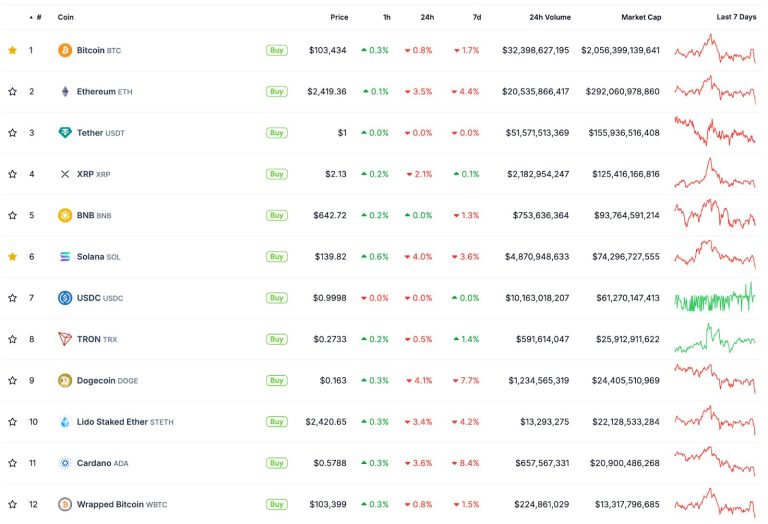The height and width of the screenshot is (524, 768).
Task: Open USDC's green 7-day sparkline chart
Action: click(x=715, y=297)
